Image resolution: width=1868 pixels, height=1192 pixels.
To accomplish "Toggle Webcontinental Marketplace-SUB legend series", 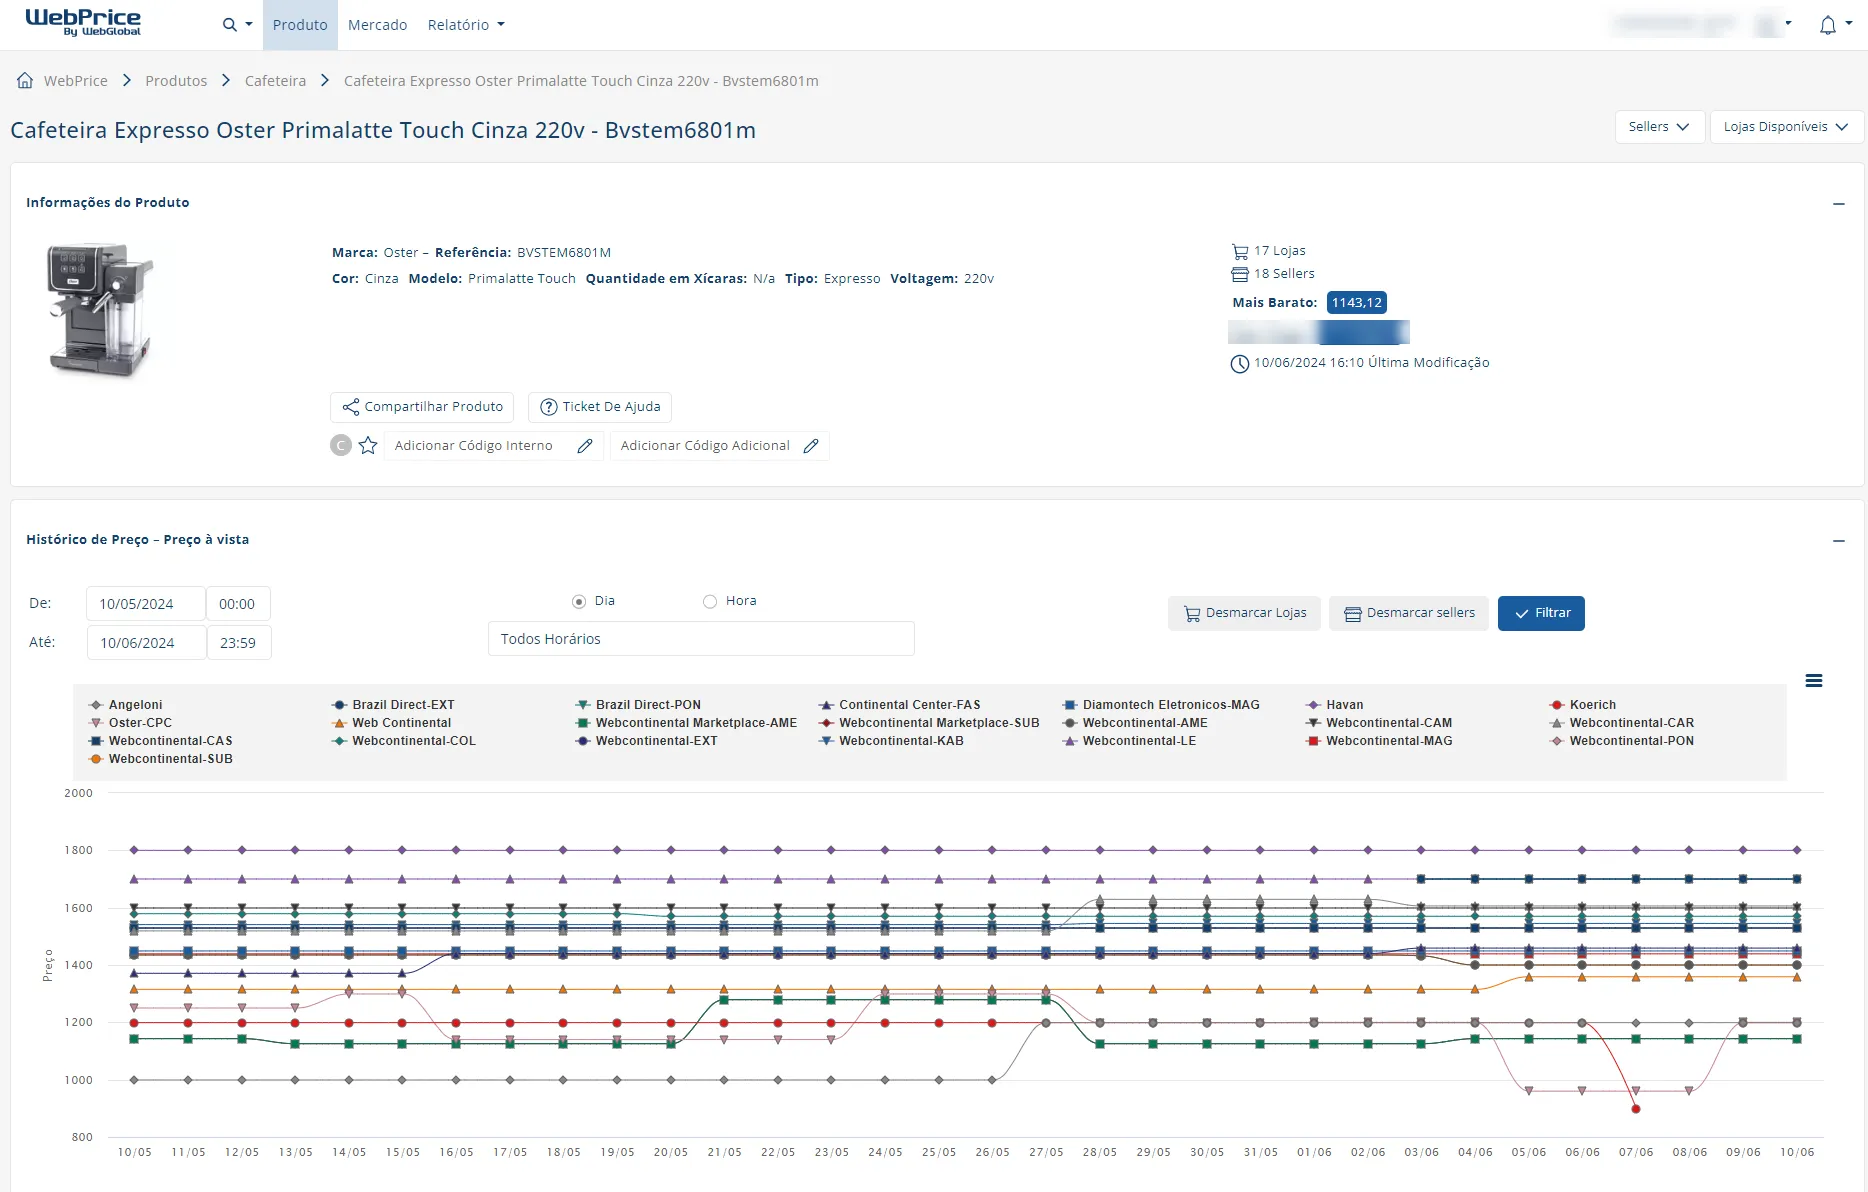I will tap(929, 723).
